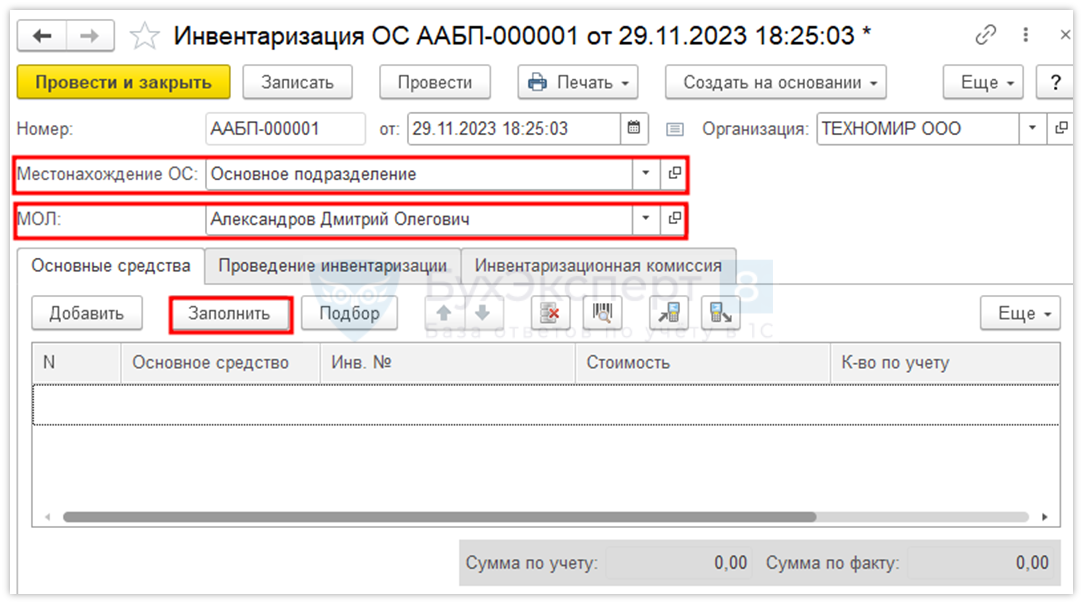Screen dimensions: 1083x604
Task: Open the help question mark button
Action: [x=1055, y=82]
